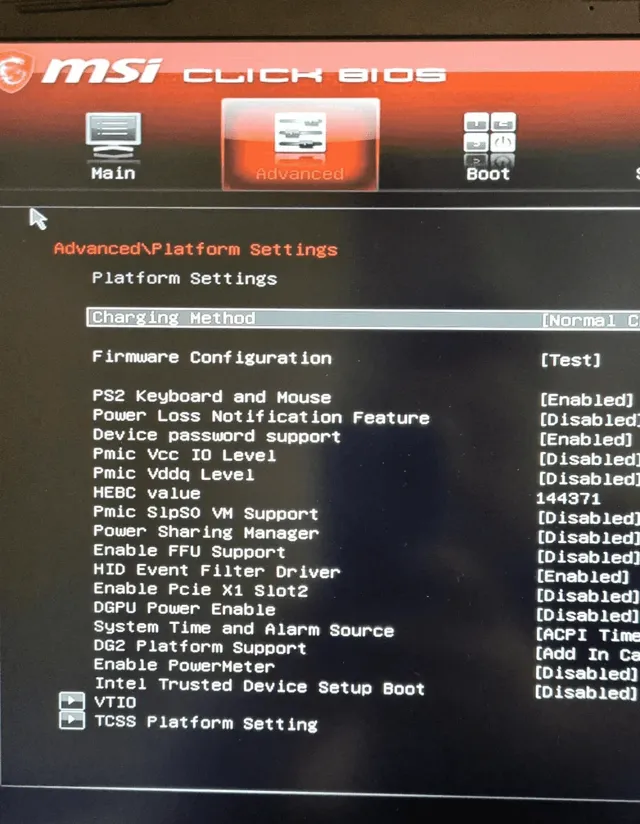
Task: Toggle Enable Pcie X1 Slot2 value
Action: click(x=587, y=596)
